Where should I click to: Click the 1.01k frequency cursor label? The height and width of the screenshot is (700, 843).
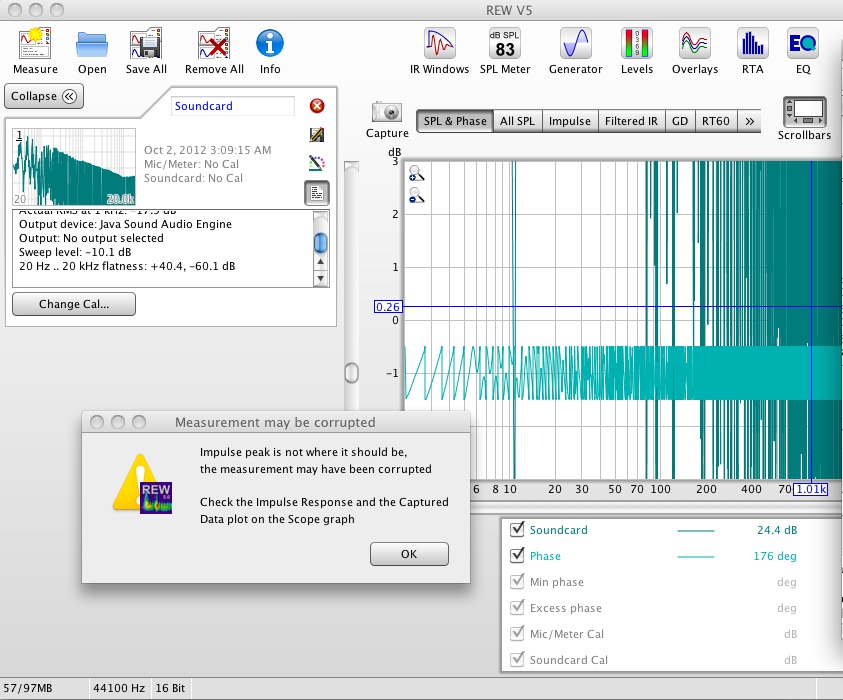coord(811,489)
